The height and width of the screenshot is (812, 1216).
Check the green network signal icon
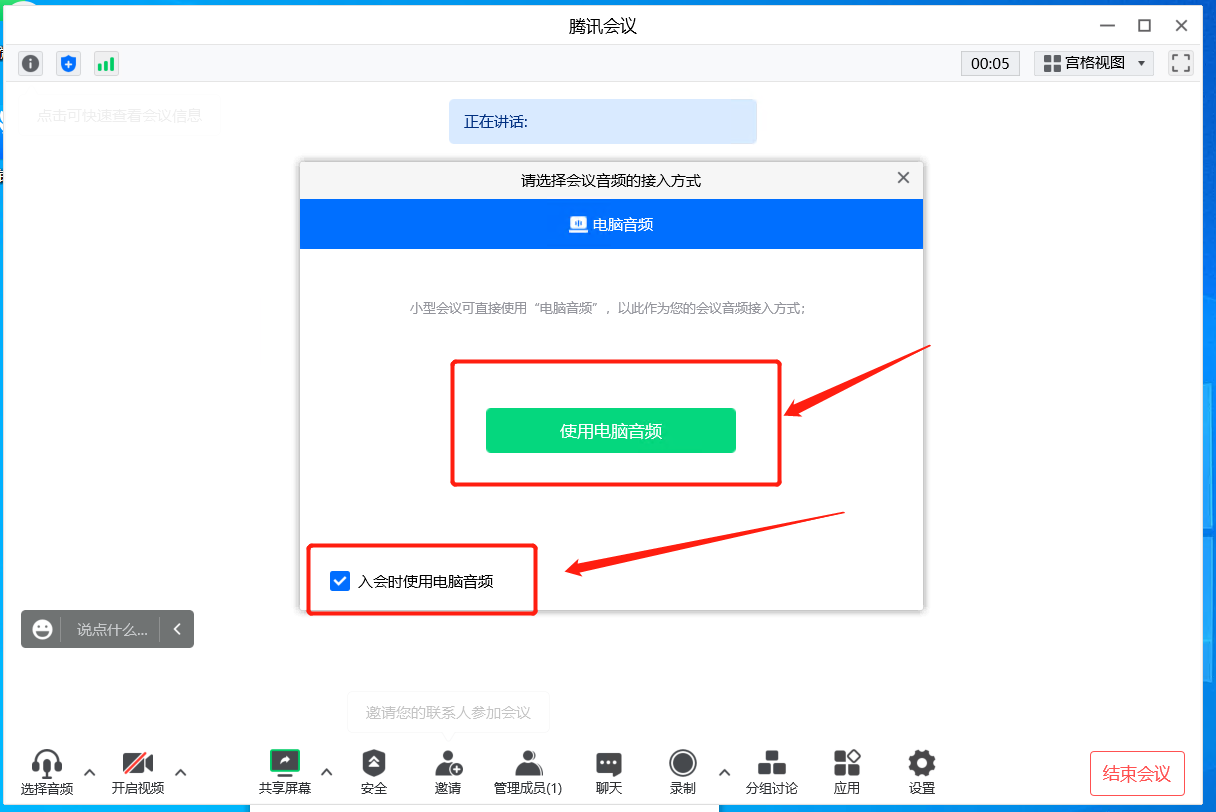point(106,64)
